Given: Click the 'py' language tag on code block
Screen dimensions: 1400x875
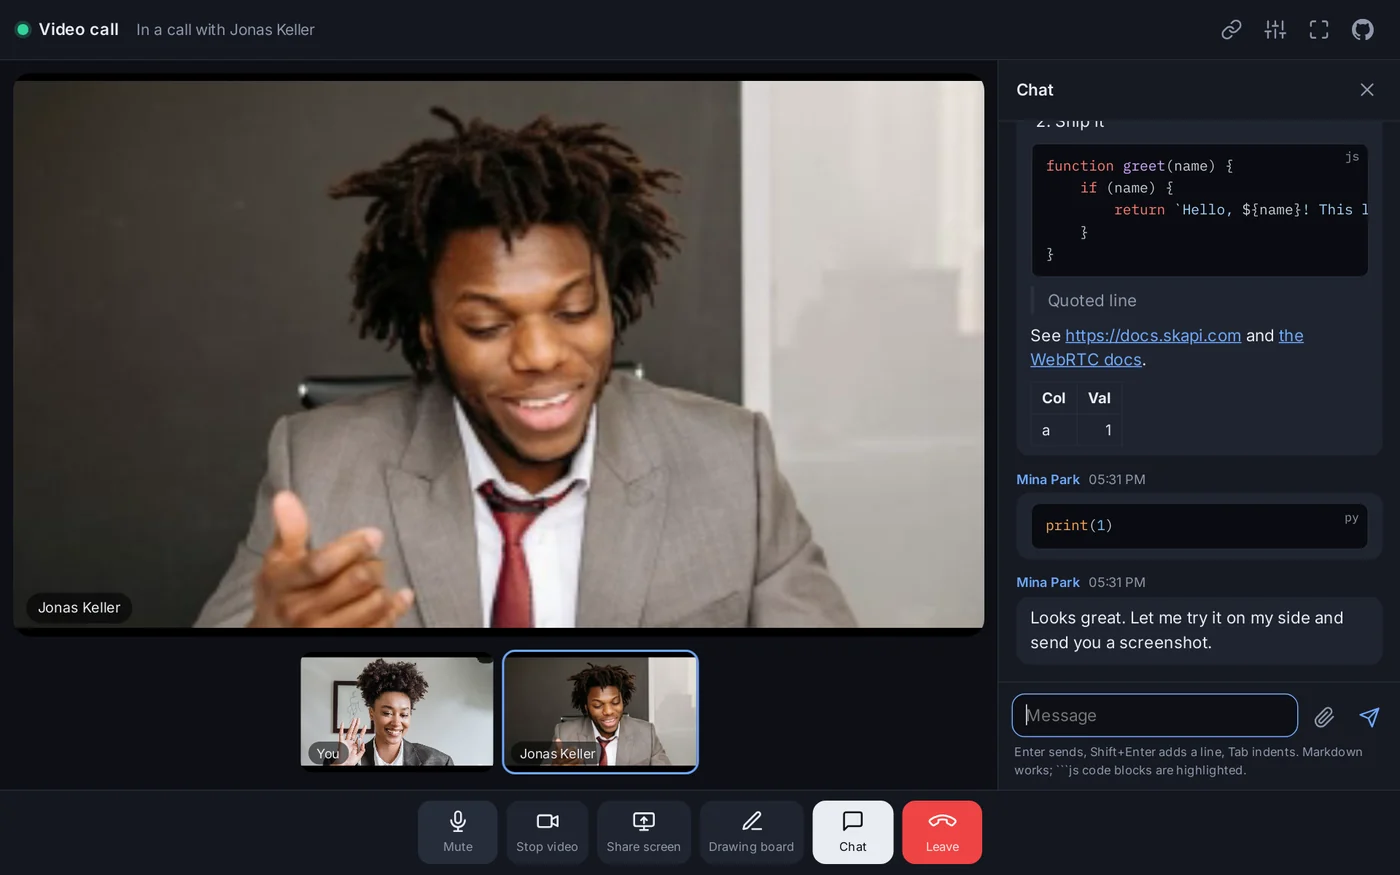Looking at the screenshot, I should (1351, 518).
